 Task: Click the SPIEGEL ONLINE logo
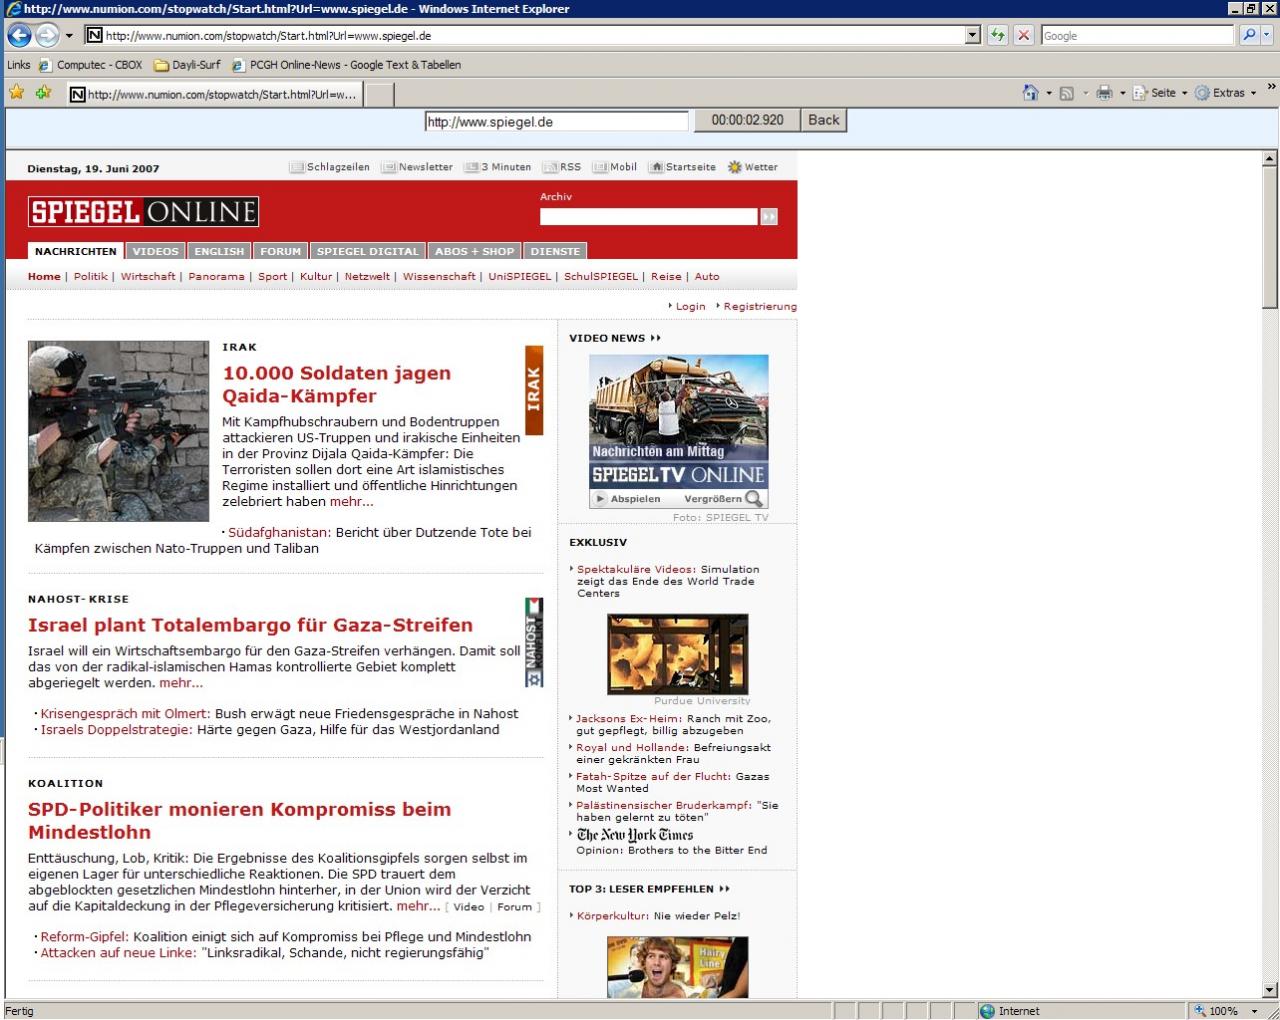pyautogui.click(x=143, y=212)
